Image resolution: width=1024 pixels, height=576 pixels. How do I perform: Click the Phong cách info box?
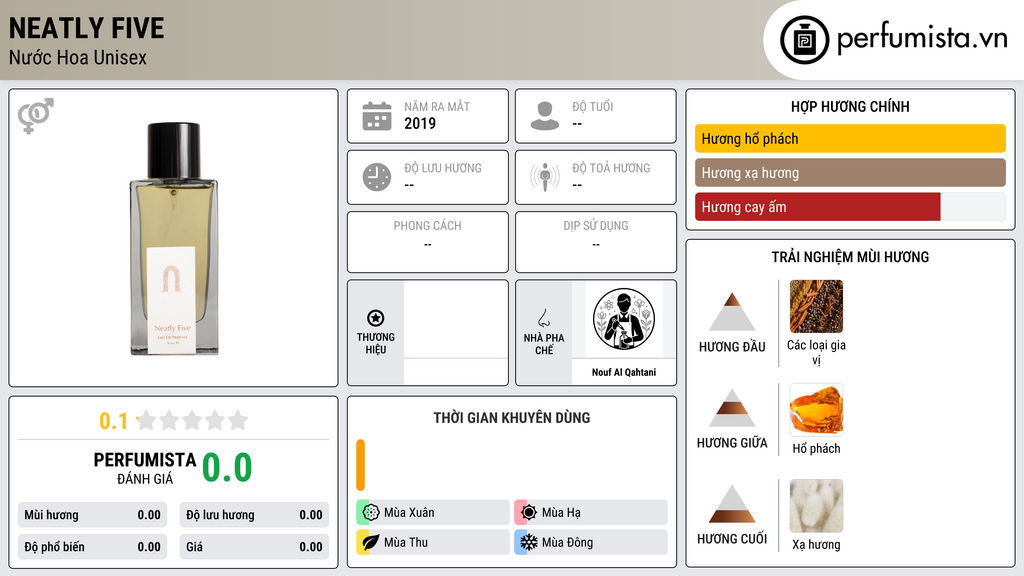pyautogui.click(x=428, y=242)
